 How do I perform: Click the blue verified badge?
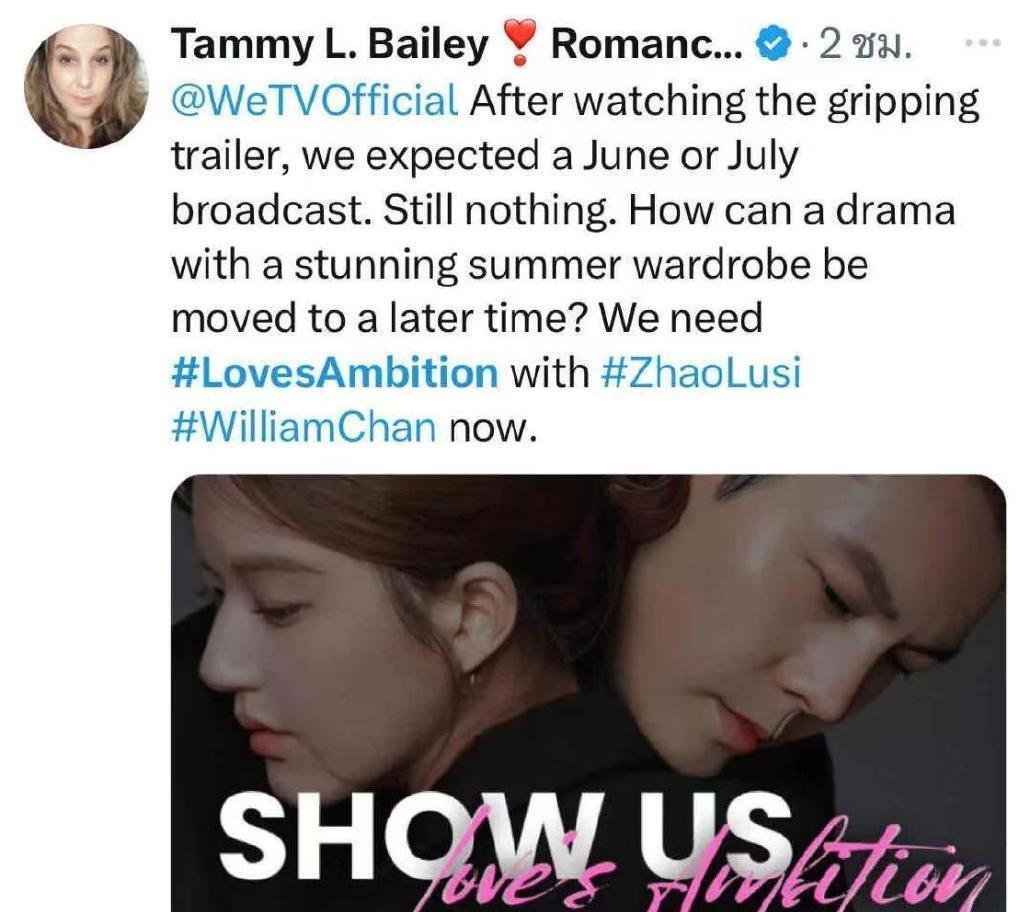click(772, 45)
